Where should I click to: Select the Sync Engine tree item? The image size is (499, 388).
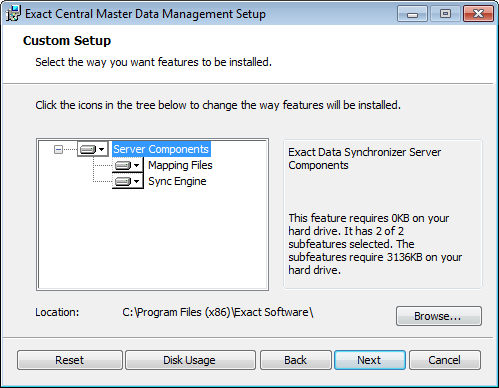[177, 181]
